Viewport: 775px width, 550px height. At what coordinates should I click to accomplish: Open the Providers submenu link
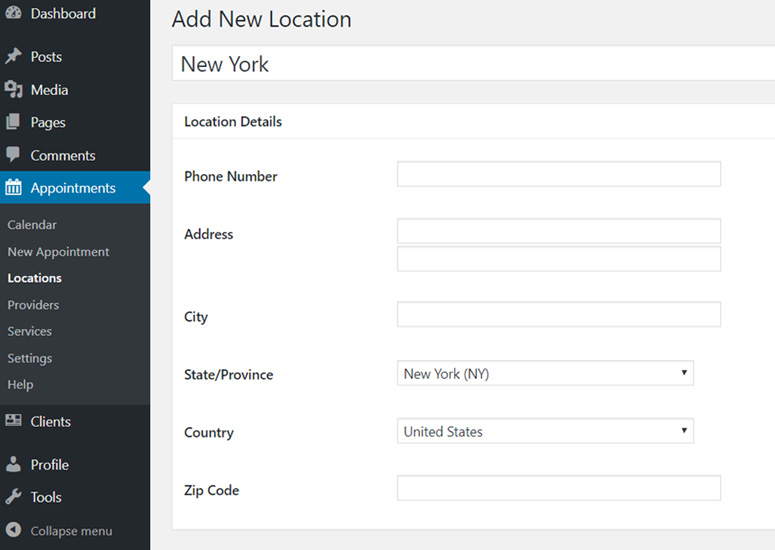[33, 305]
